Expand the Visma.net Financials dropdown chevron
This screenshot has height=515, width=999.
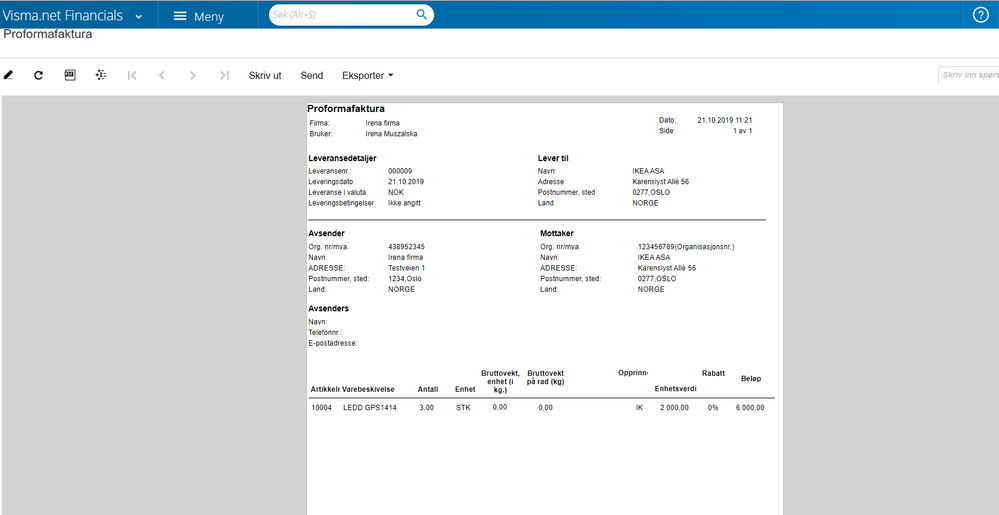pos(139,17)
